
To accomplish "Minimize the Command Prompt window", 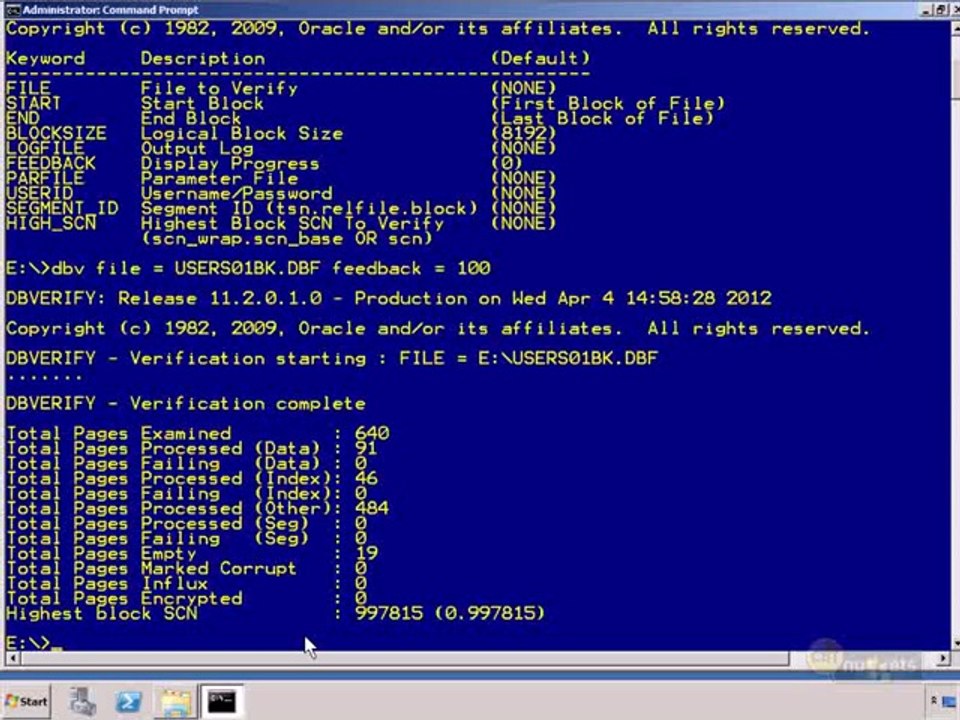I will click(x=927, y=9).
